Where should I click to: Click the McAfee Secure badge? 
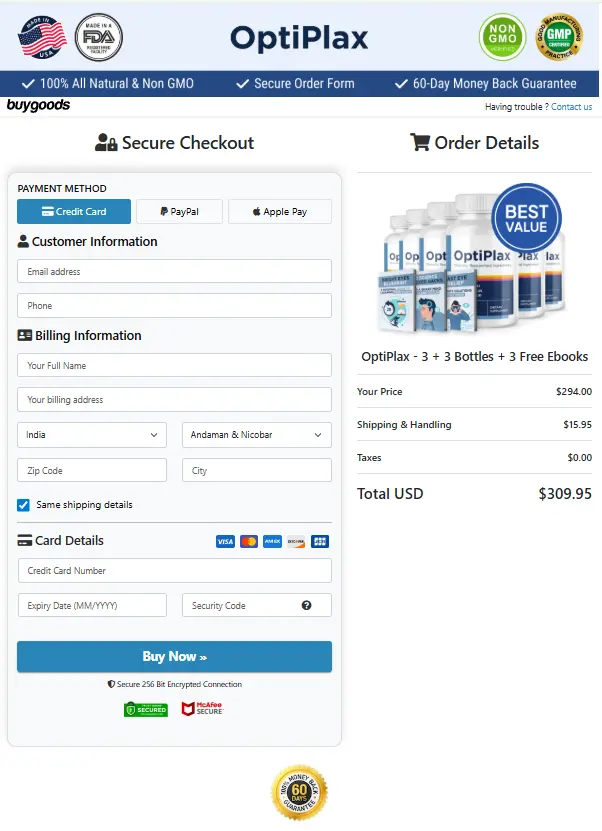click(200, 710)
